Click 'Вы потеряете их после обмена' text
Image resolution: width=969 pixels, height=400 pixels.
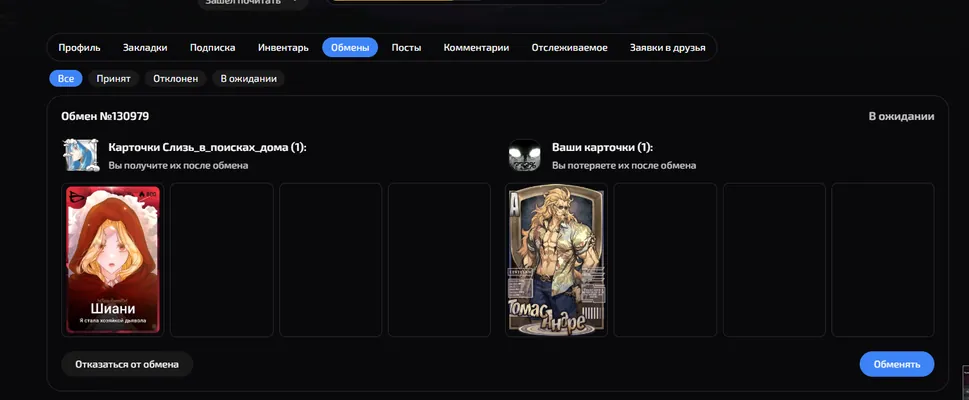pos(624,166)
